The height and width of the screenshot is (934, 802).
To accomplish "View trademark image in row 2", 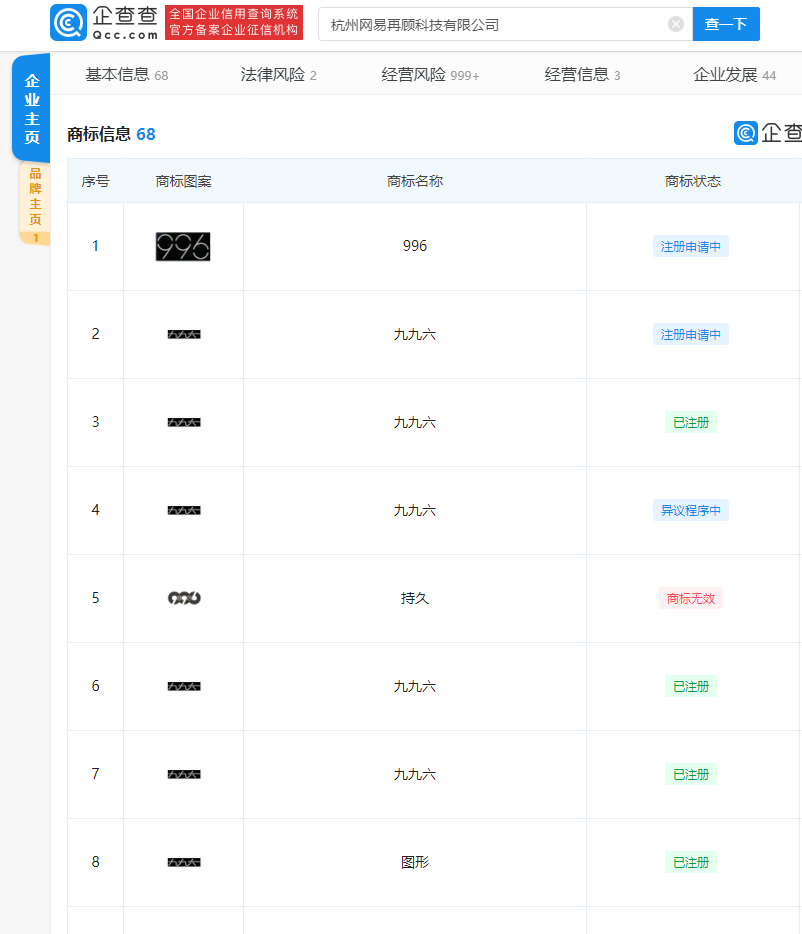I will click(184, 335).
